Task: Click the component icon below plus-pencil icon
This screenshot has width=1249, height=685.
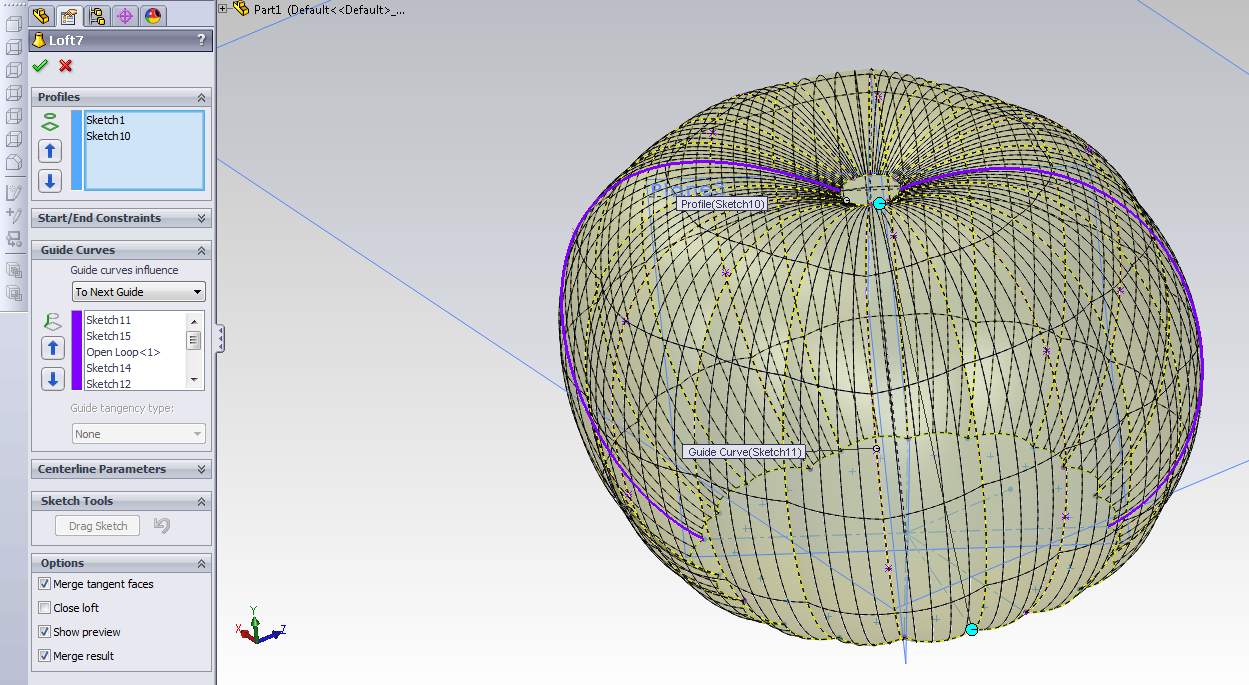Action: tap(14, 239)
